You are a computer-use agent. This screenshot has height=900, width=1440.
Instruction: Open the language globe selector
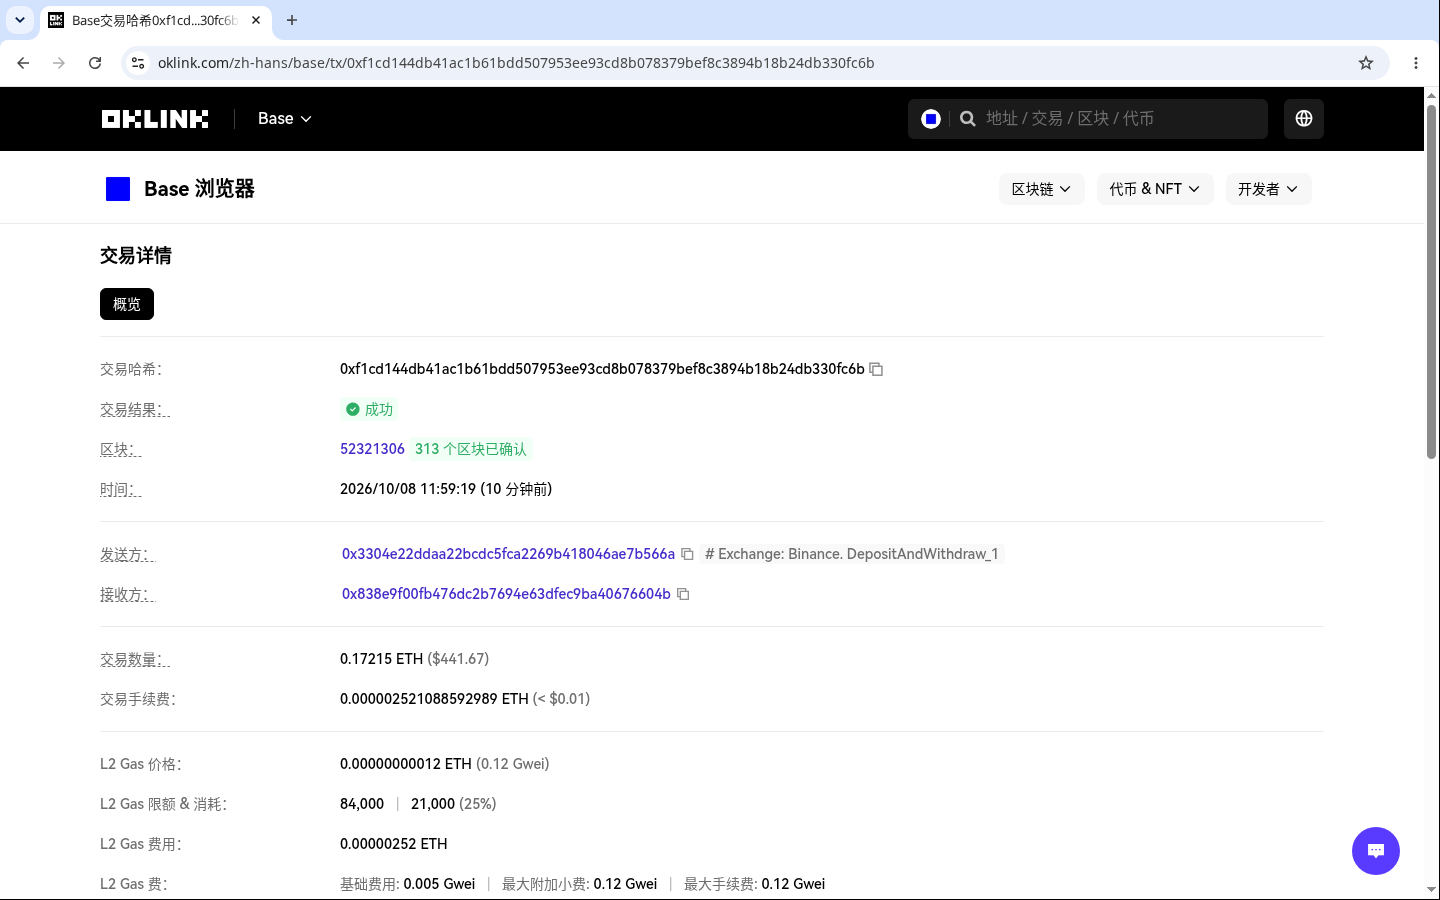pyautogui.click(x=1304, y=119)
